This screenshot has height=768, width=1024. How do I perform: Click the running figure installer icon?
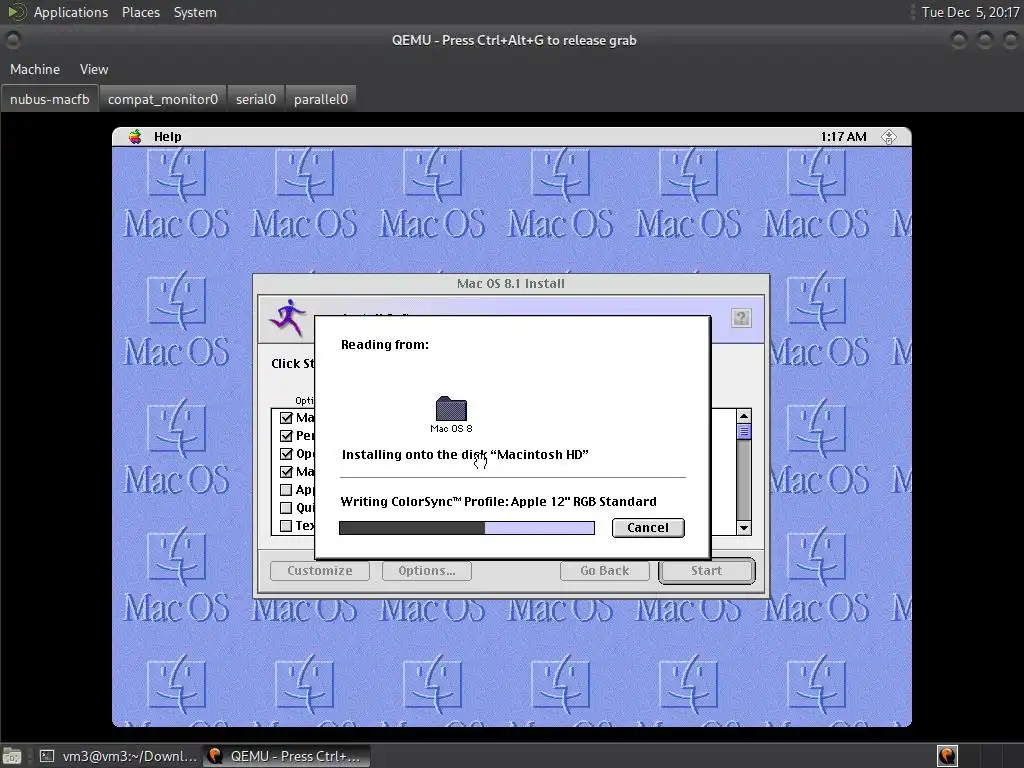[x=287, y=318]
